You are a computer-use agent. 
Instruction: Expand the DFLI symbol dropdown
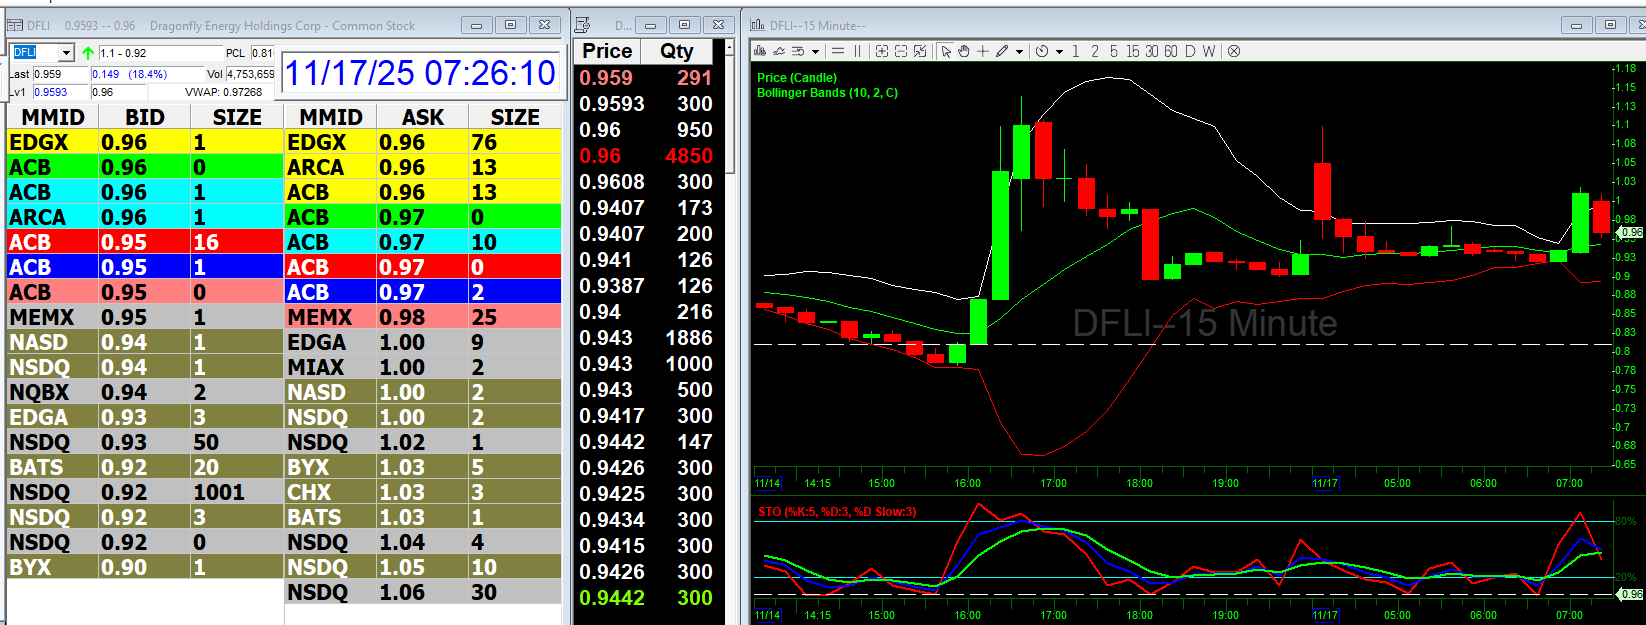point(66,53)
